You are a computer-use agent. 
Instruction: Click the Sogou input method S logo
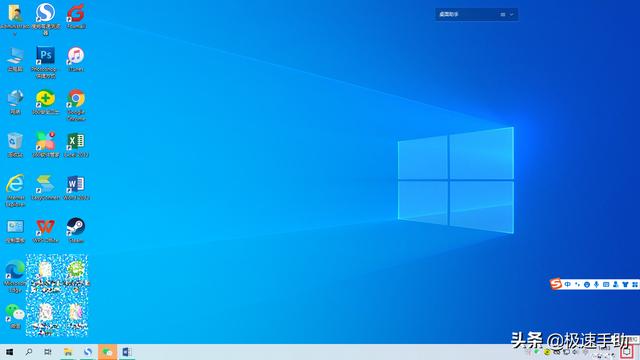(556, 284)
